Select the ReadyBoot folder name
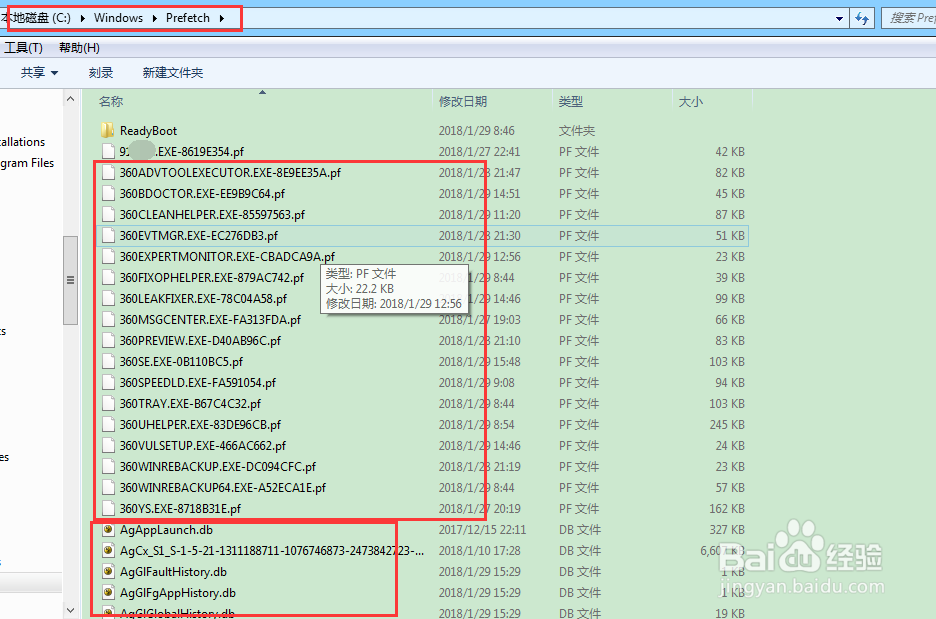Screen dimensions: 936x619 point(148,131)
